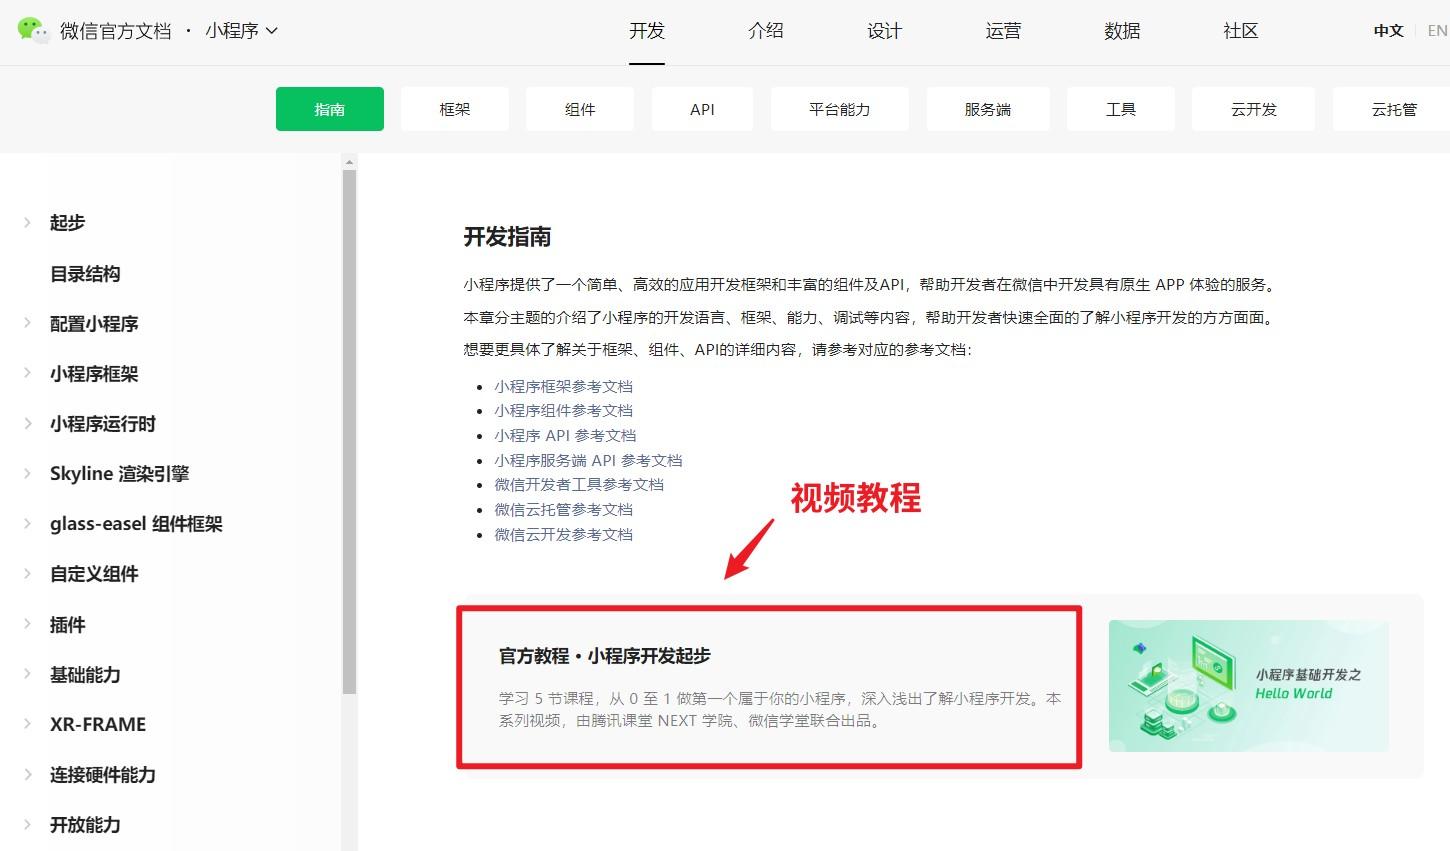Open 微信开发者工具参考文档 link

coord(579,485)
